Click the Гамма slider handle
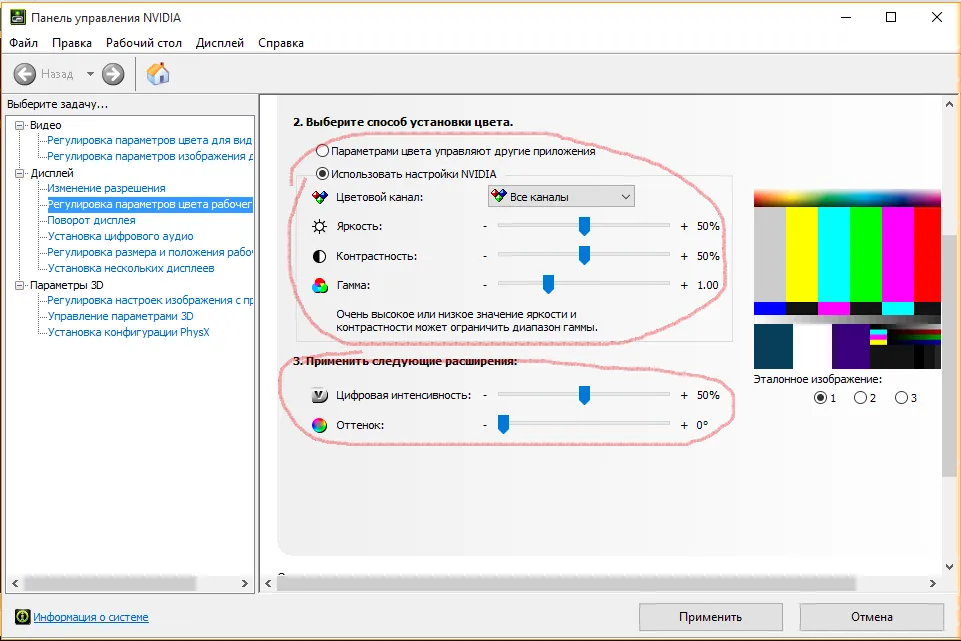This screenshot has width=961, height=641. (x=549, y=284)
